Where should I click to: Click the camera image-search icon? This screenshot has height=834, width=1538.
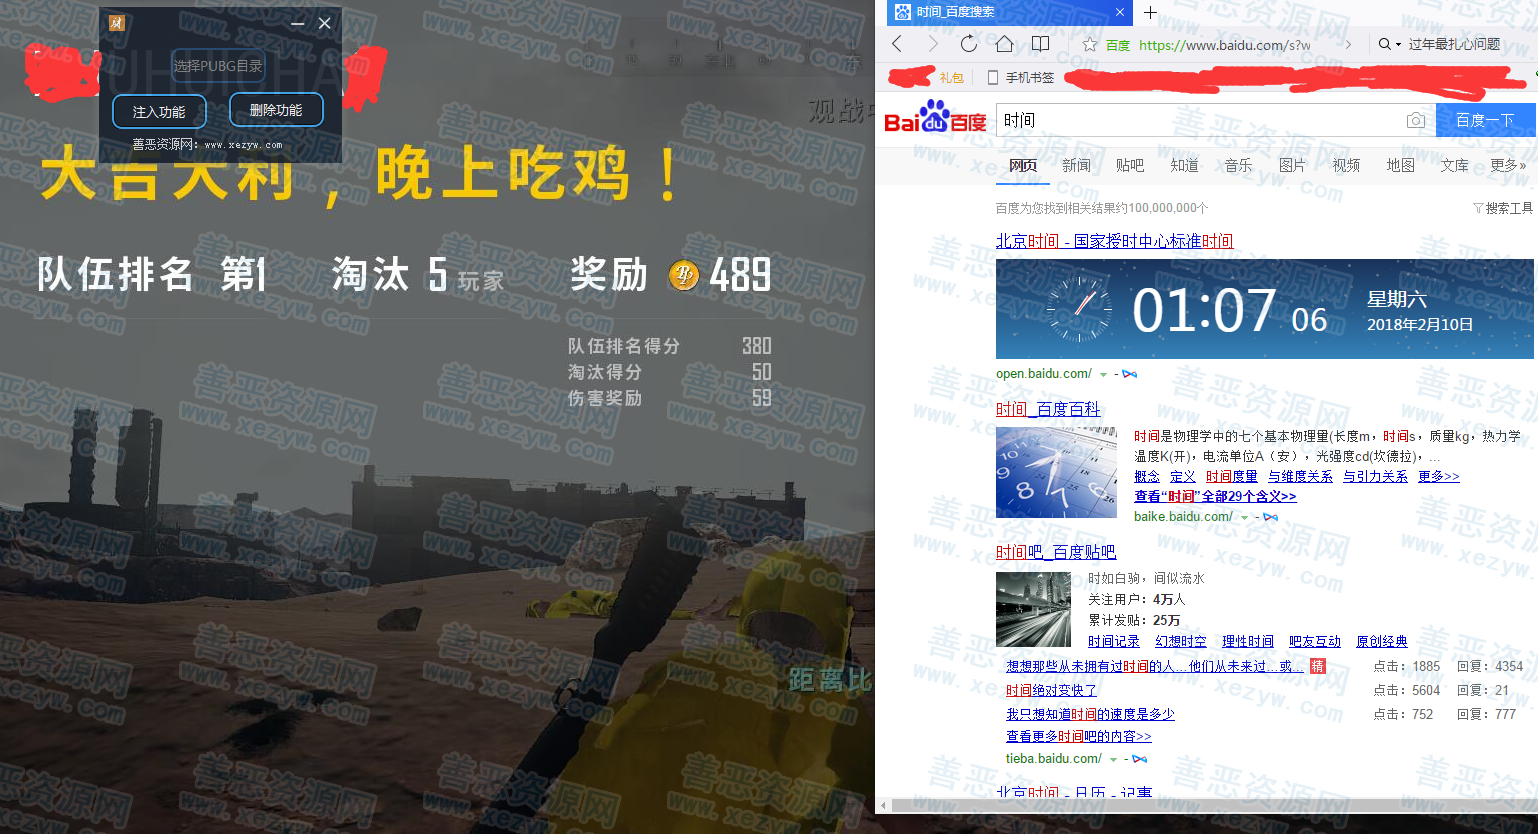pyautogui.click(x=1415, y=121)
